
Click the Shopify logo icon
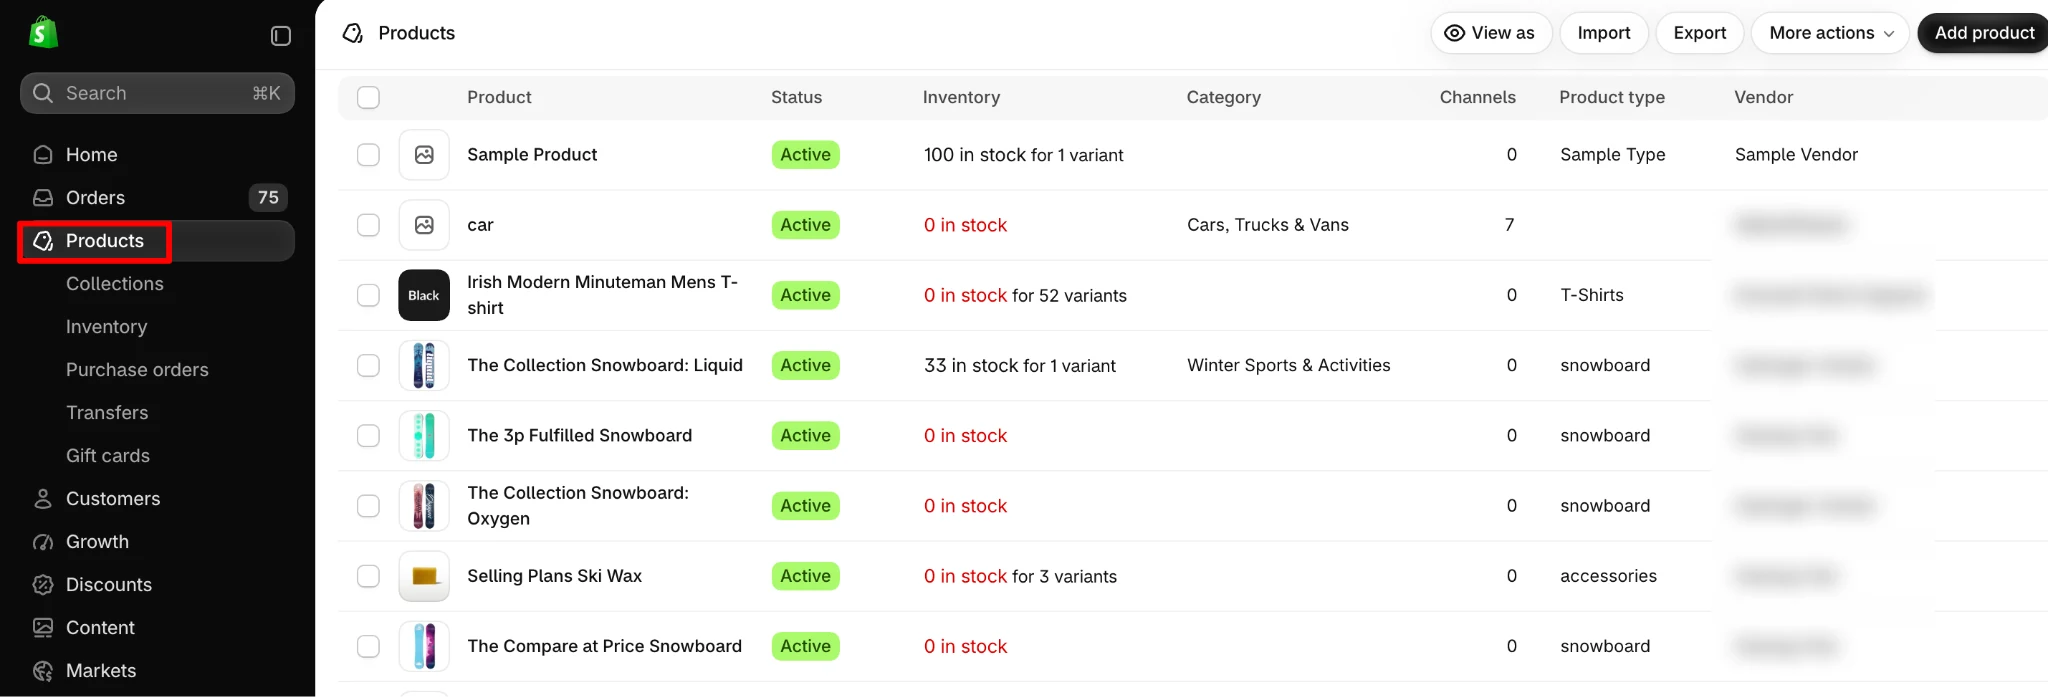[x=43, y=32]
